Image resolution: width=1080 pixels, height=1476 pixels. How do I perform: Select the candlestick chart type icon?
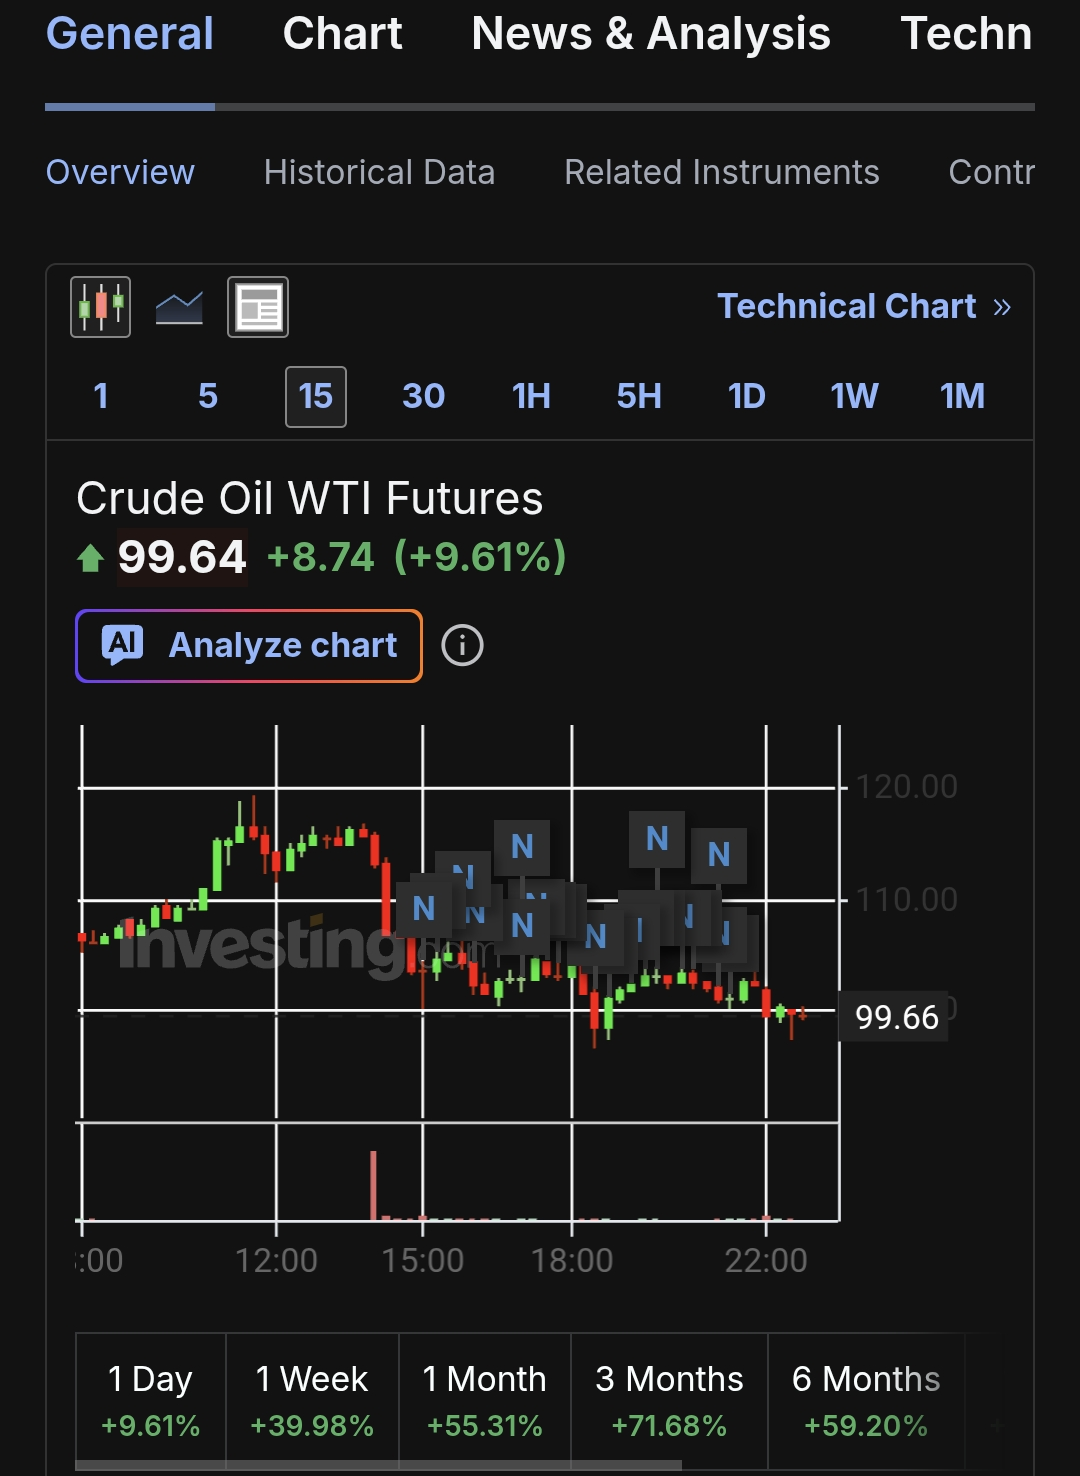(100, 307)
